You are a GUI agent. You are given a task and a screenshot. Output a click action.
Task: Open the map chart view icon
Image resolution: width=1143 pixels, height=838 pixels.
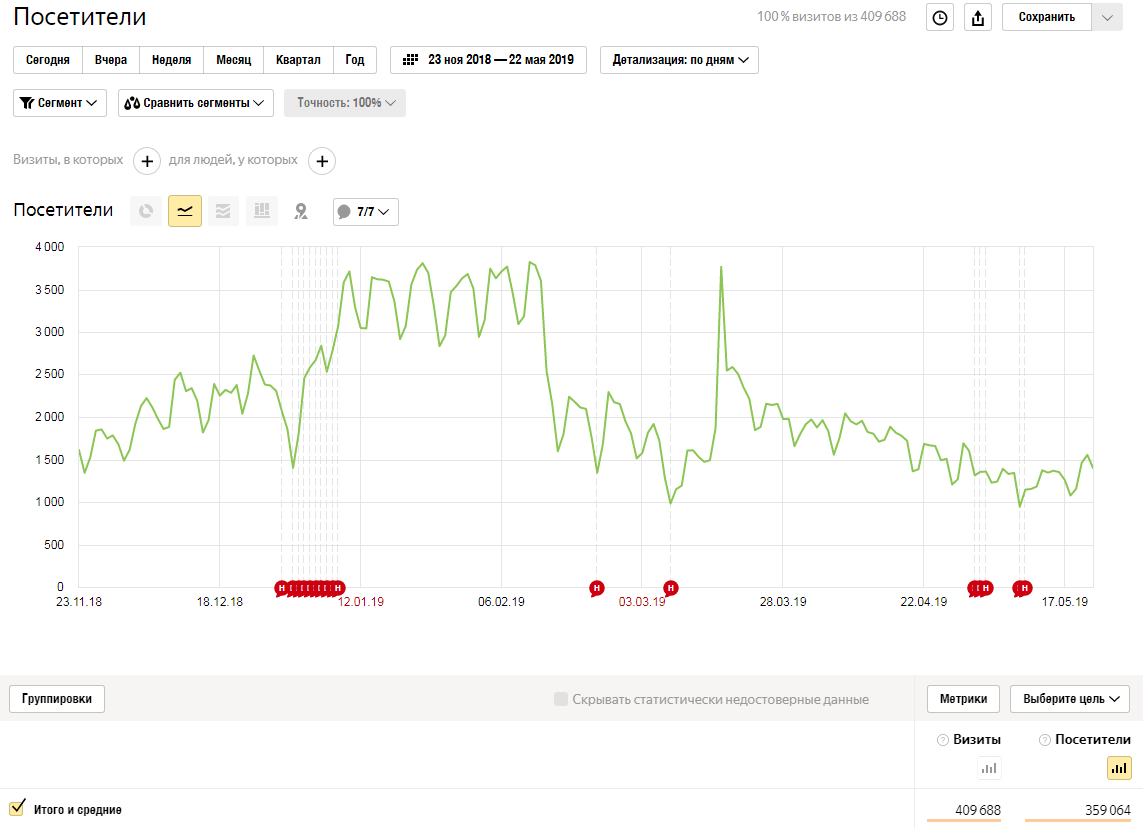pyautogui.click(x=300, y=211)
